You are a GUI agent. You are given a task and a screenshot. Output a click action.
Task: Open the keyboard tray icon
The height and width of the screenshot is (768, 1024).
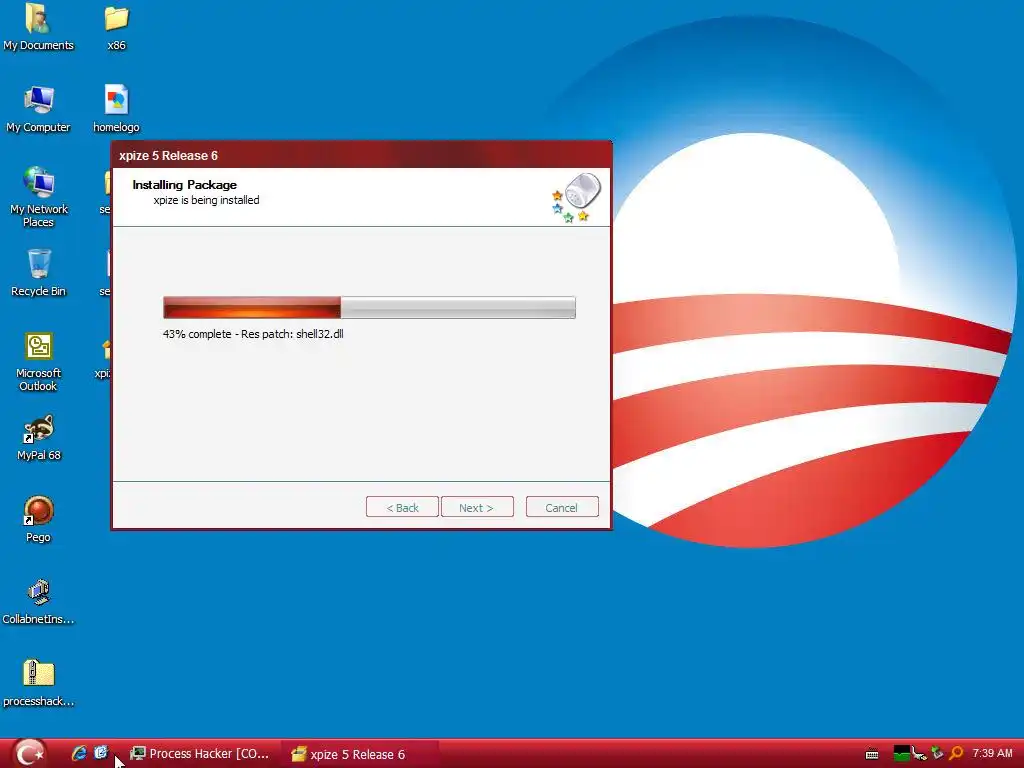pos(872,754)
